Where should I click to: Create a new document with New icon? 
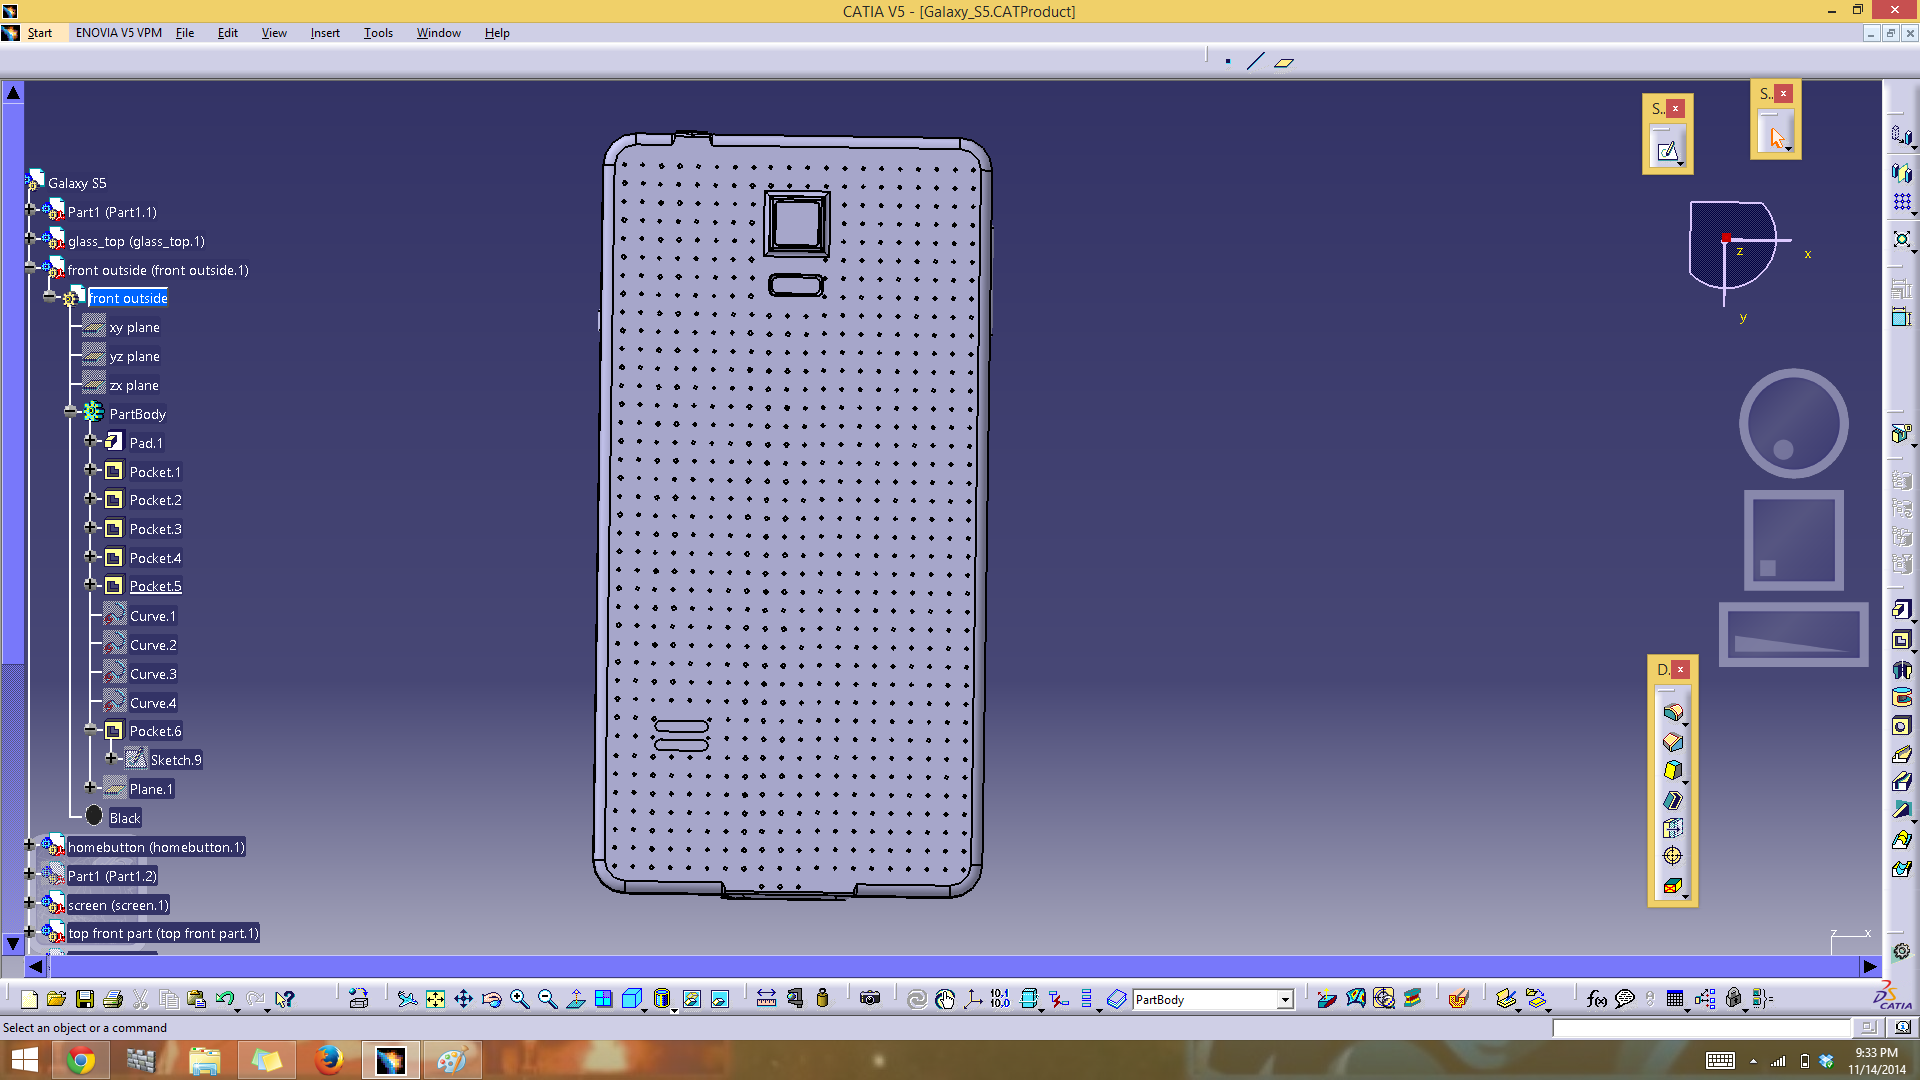29,999
